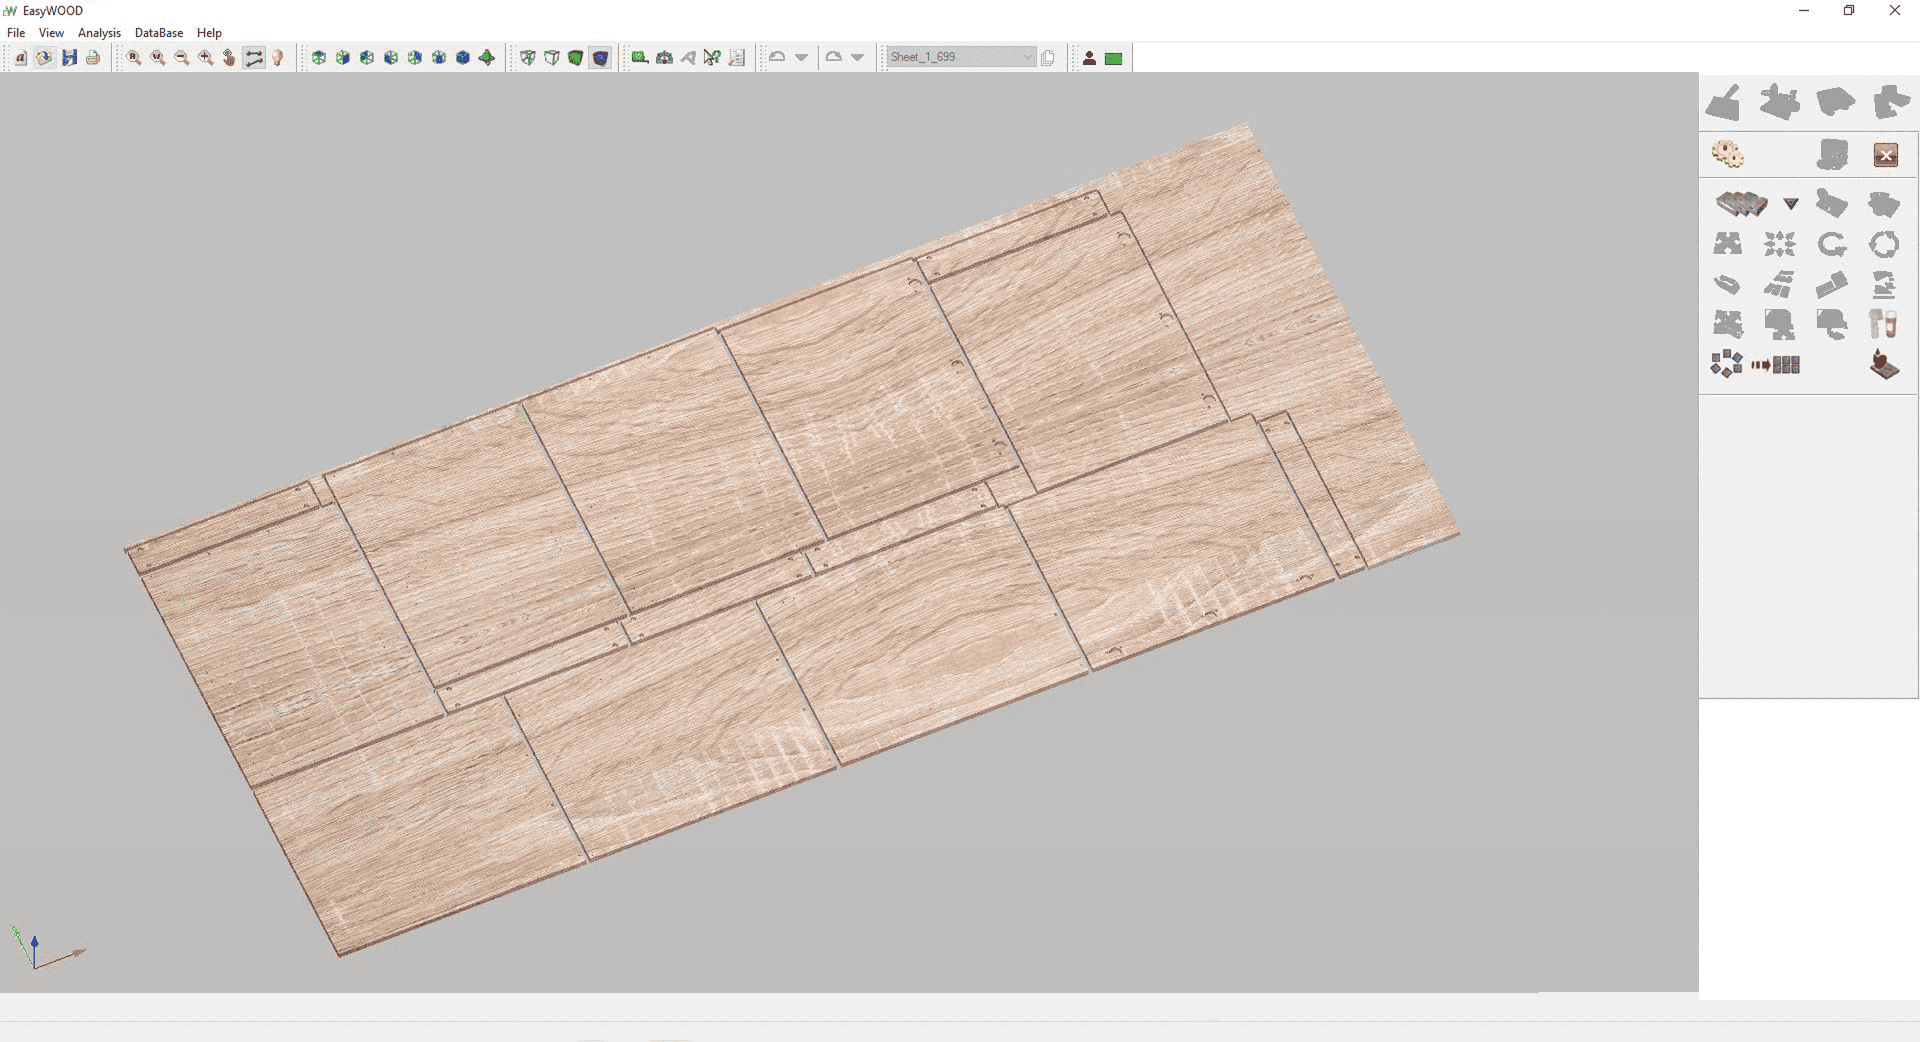Click the first gray piece icon at panel top
1920x1042 pixels.
(1724, 103)
